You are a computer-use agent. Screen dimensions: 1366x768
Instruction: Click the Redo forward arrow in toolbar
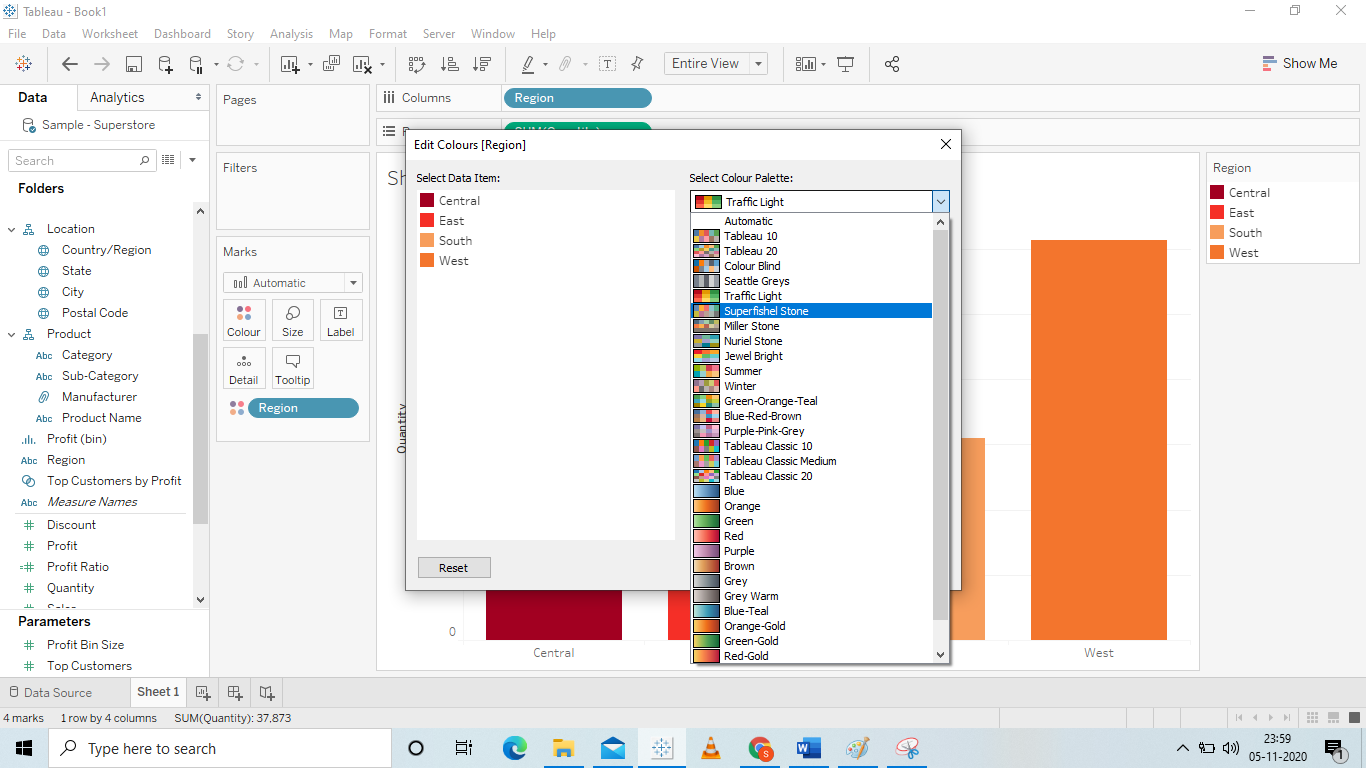click(102, 64)
